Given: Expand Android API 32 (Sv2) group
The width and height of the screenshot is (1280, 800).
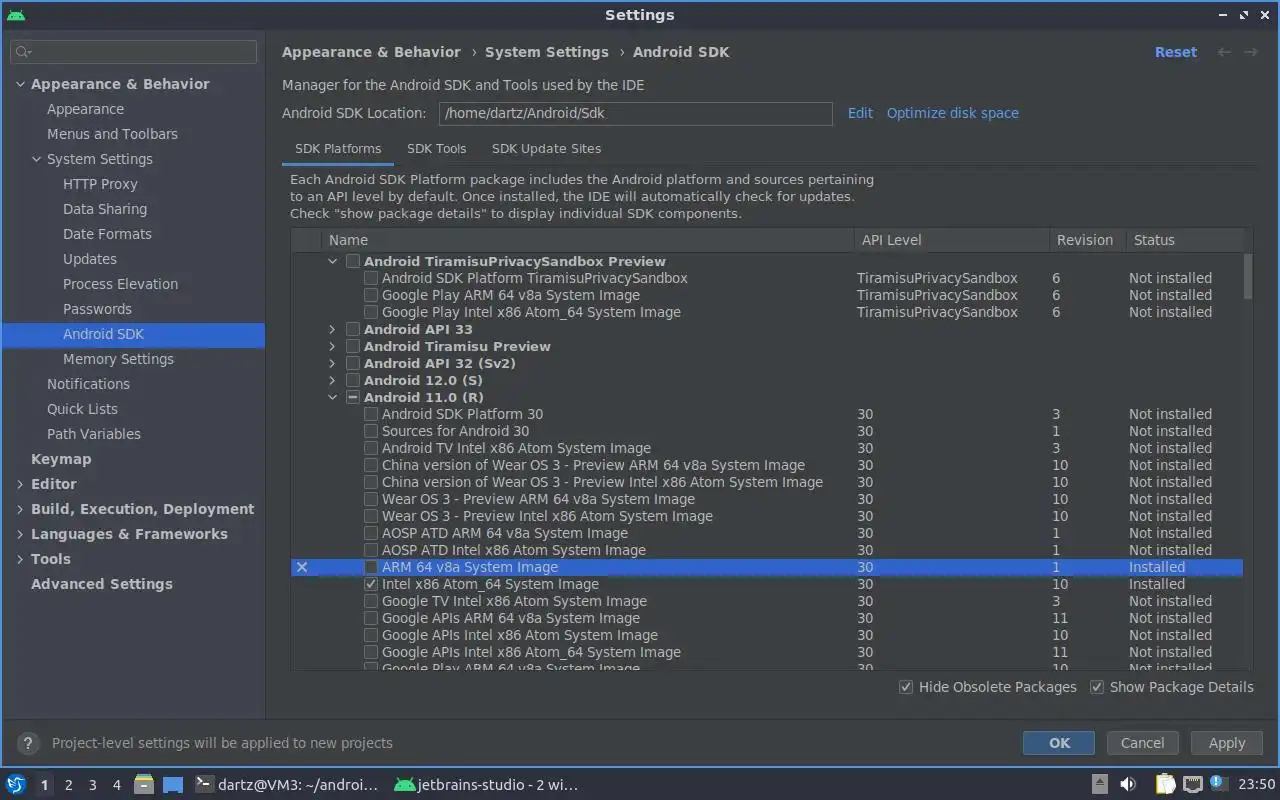Looking at the screenshot, I should (333, 363).
